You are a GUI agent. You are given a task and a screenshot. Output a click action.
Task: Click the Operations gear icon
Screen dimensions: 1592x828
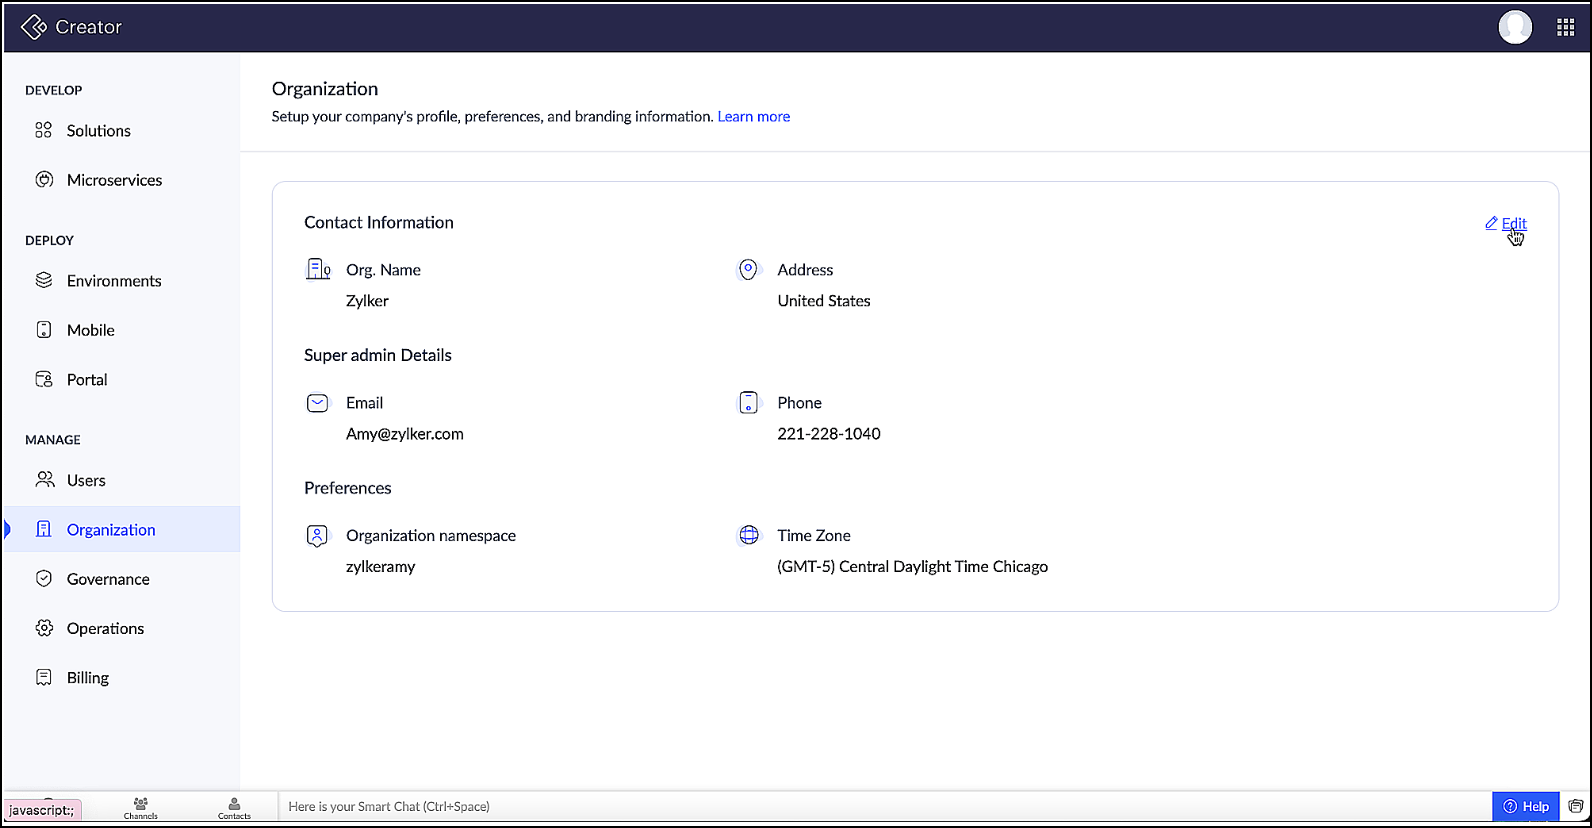point(44,628)
